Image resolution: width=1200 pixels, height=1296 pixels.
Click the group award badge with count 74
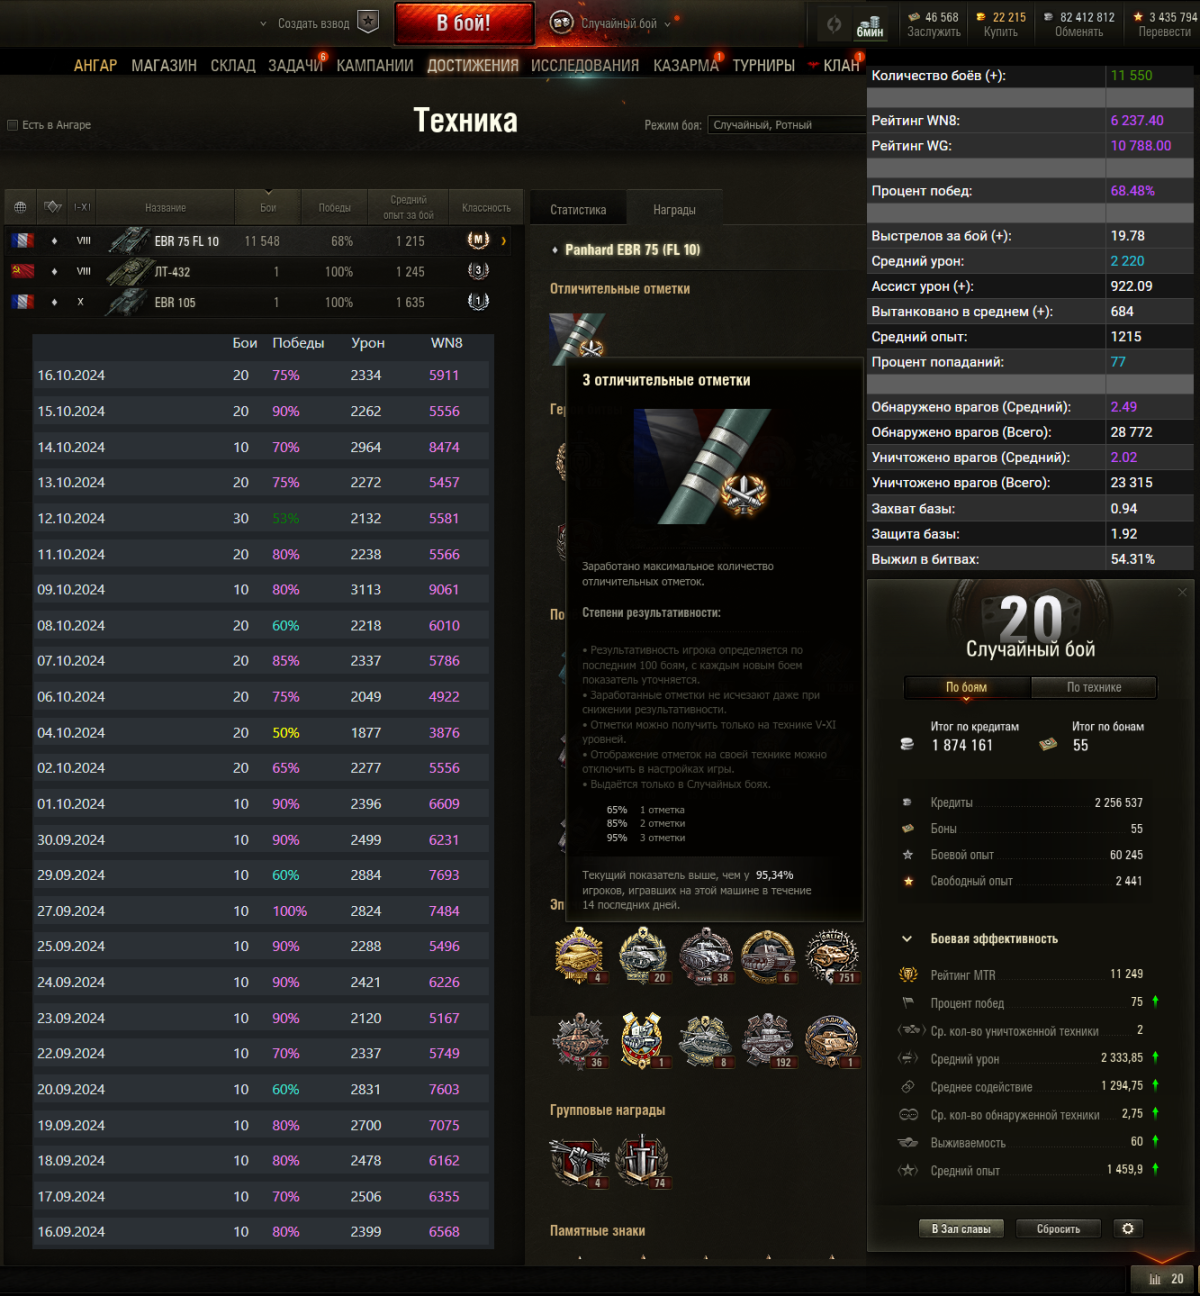(642, 1161)
